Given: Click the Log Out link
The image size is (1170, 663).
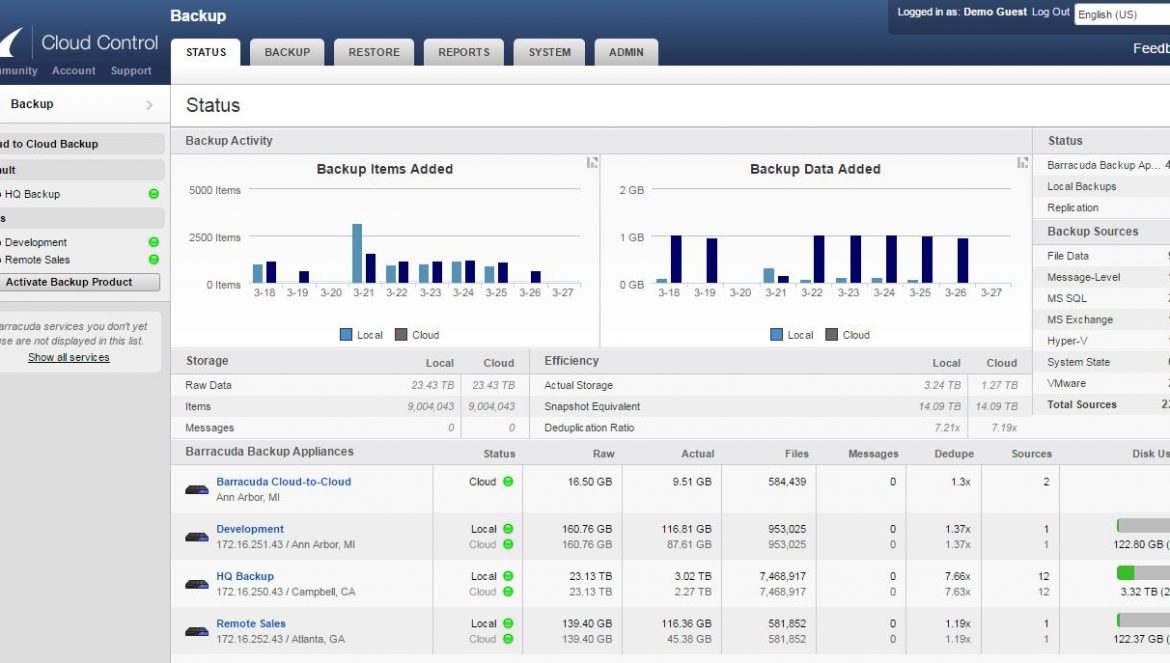Looking at the screenshot, I should pyautogui.click(x=1051, y=12).
